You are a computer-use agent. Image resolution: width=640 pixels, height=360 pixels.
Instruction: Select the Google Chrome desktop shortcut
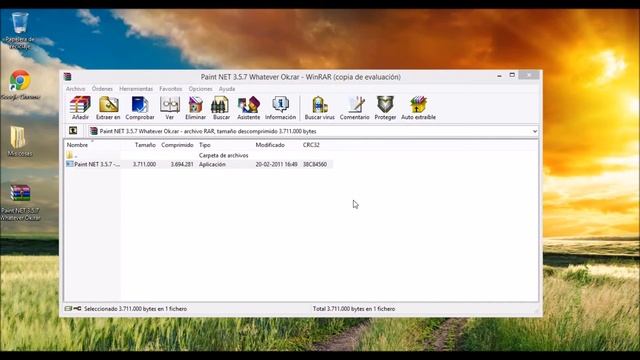pos(20,85)
